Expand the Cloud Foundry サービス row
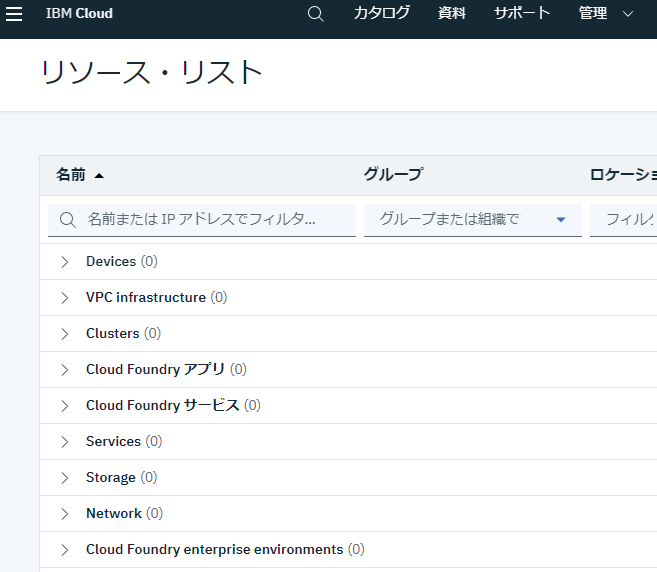 (65, 406)
